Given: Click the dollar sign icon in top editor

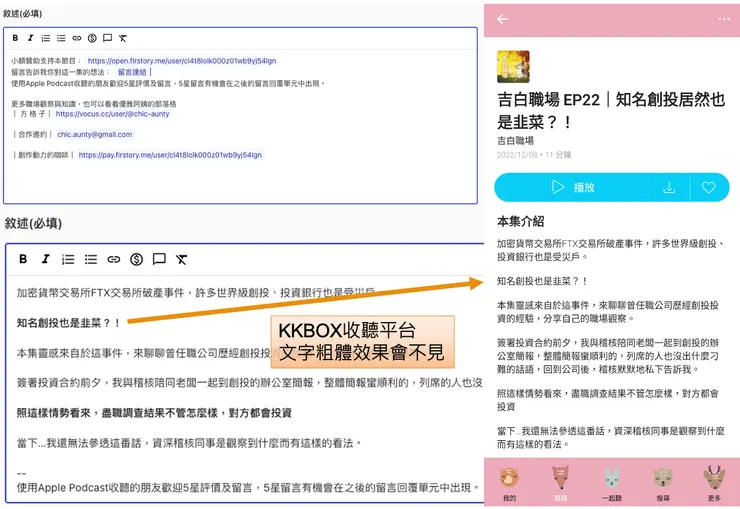Looking at the screenshot, I should 92,38.
